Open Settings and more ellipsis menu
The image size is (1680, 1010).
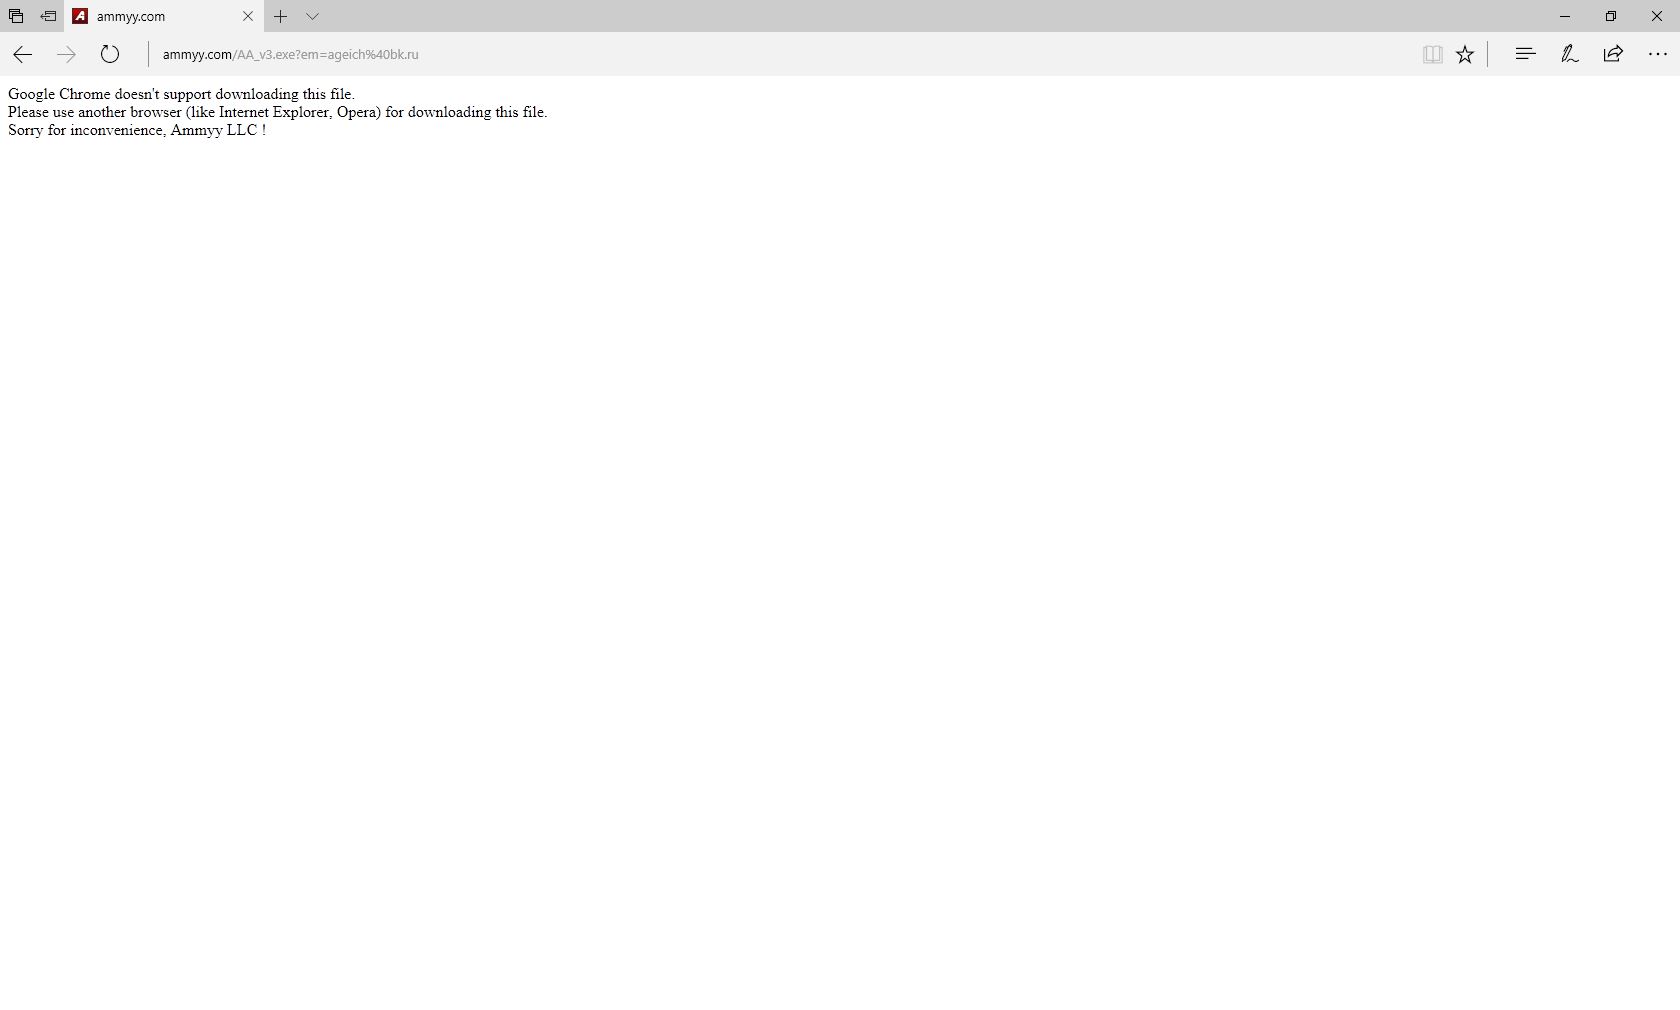tap(1657, 54)
